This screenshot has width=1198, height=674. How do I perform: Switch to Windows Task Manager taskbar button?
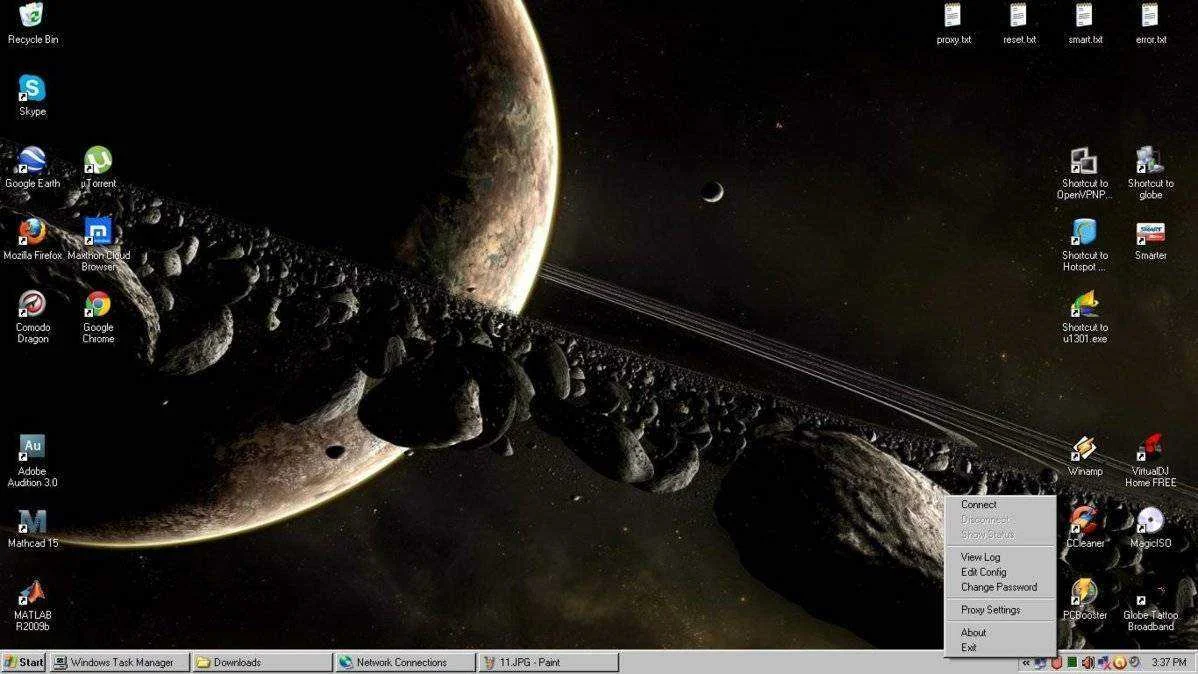[119, 663]
